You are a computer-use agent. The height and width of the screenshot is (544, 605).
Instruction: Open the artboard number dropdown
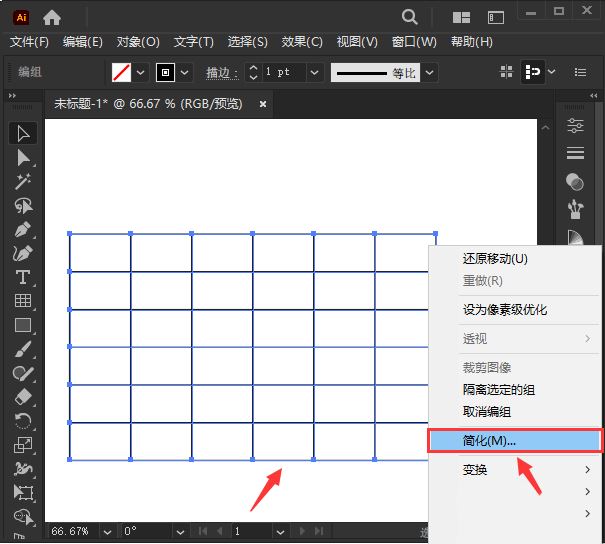pos(281,532)
